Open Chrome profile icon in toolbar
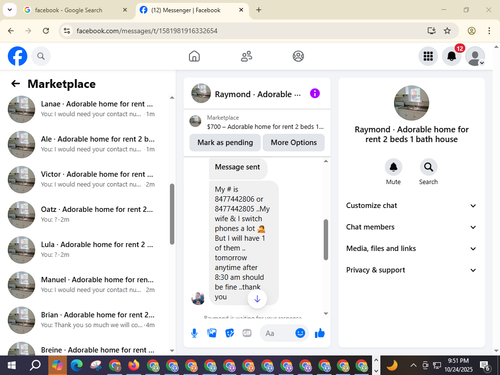The height and width of the screenshot is (375, 500). pos(471,31)
